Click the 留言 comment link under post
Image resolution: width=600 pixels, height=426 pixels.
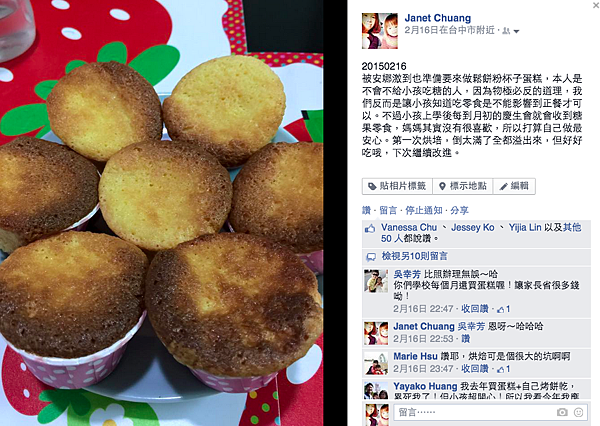pos(388,210)
